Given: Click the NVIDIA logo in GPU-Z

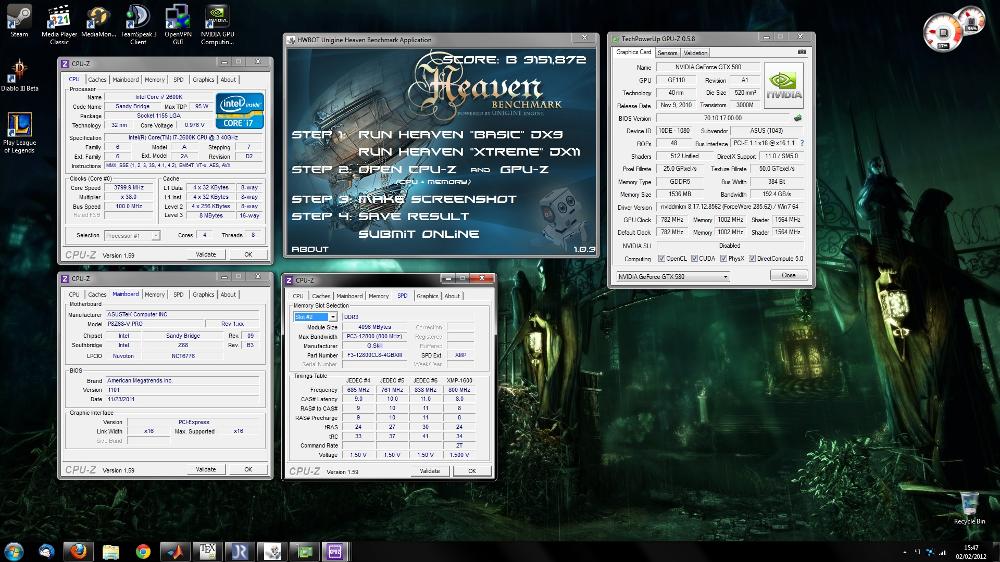Looking at the screenshot, I should tap(783, 85).
